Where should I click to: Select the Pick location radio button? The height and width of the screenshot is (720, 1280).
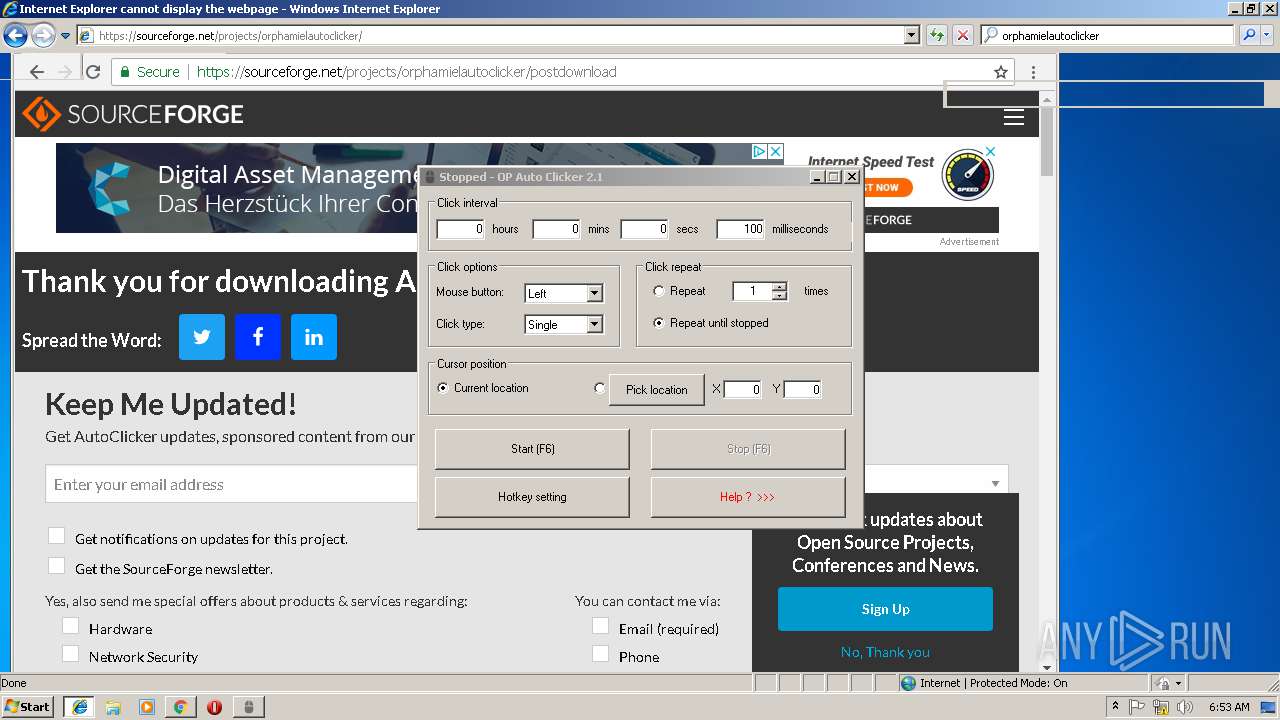coord(600,388)
